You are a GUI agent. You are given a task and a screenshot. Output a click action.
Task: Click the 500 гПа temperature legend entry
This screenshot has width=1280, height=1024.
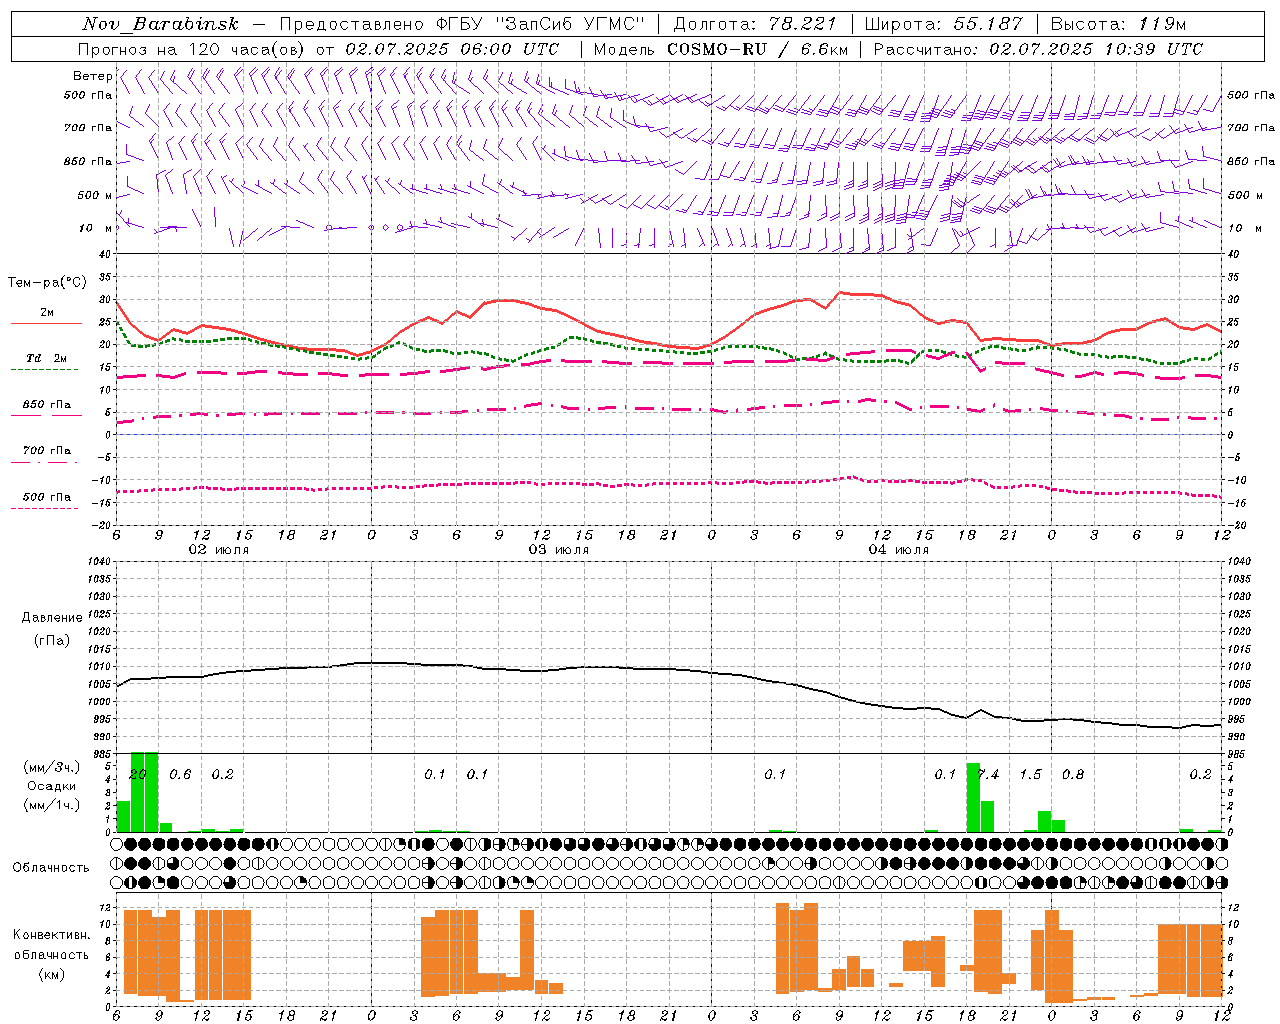tap(47, 497)
